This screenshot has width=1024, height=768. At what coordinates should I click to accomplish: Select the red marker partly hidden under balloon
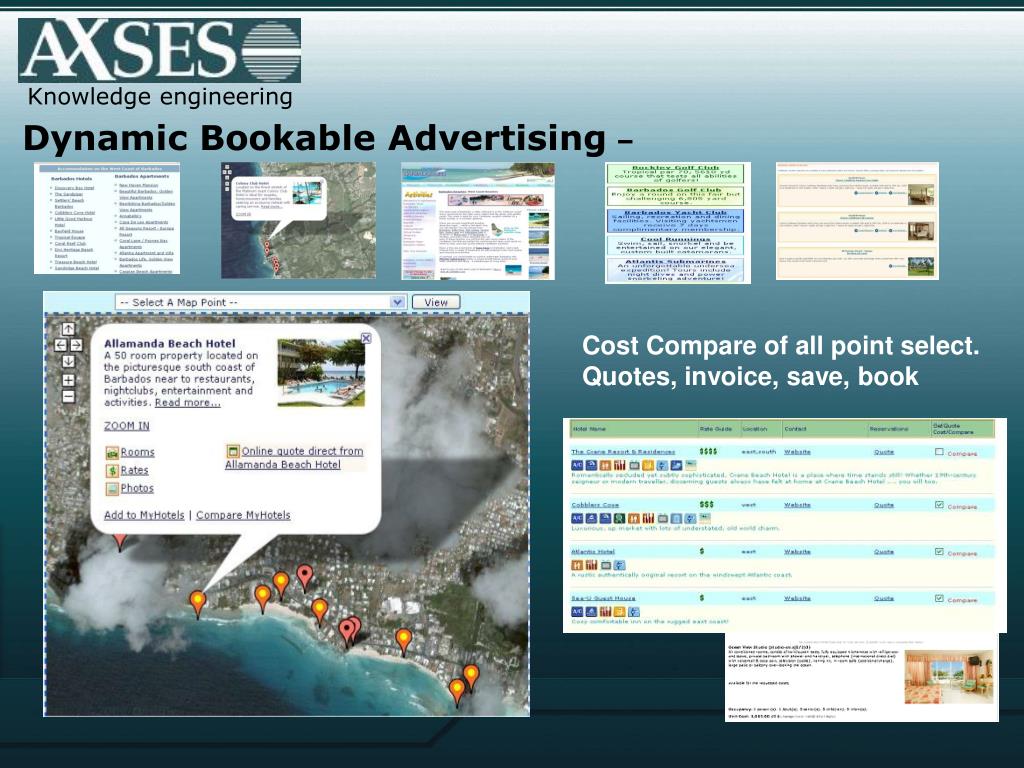click(x=120, y=541)
